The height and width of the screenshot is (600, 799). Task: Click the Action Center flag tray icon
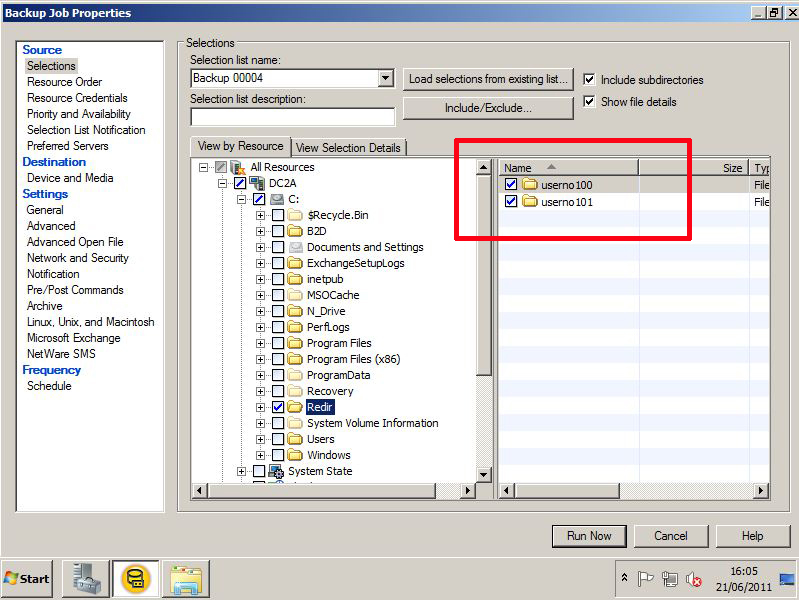pos(645,579)
